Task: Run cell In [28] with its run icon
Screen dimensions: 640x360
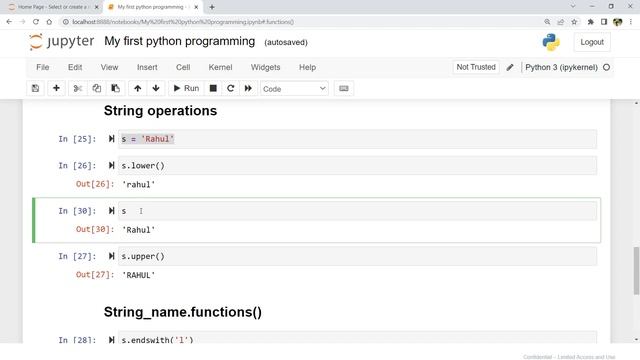Action: pos(111,340)
